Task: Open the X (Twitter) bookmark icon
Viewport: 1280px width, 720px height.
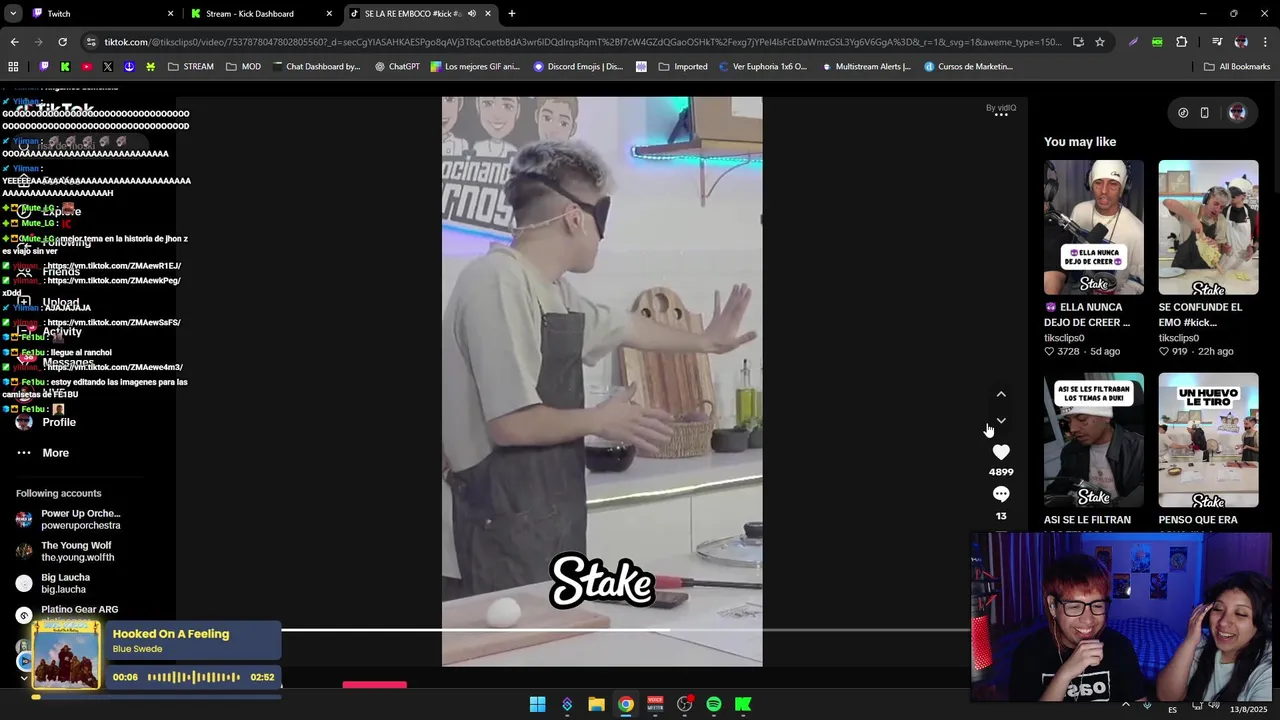Action: click(108, 67)
